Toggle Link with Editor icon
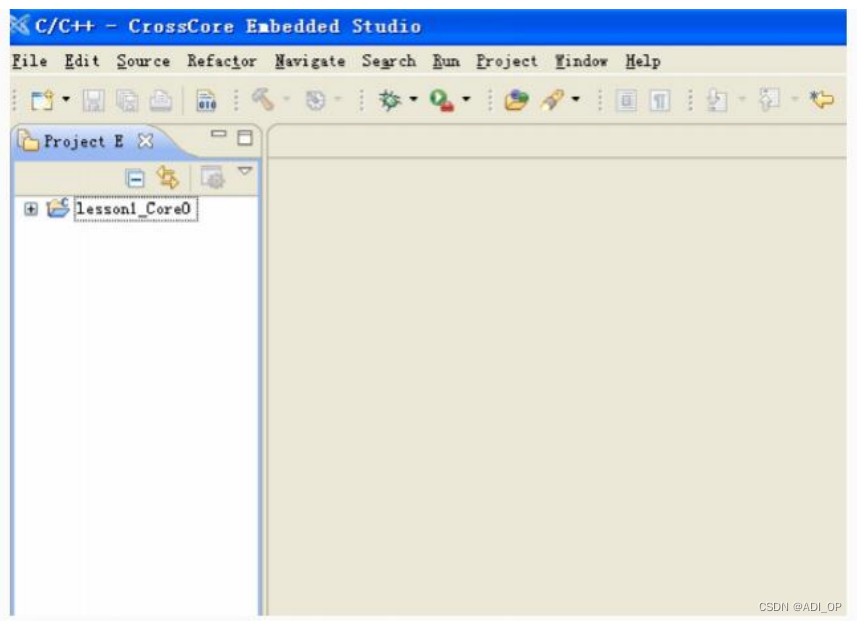The image size is (857, 622). [x=168, y=178]
